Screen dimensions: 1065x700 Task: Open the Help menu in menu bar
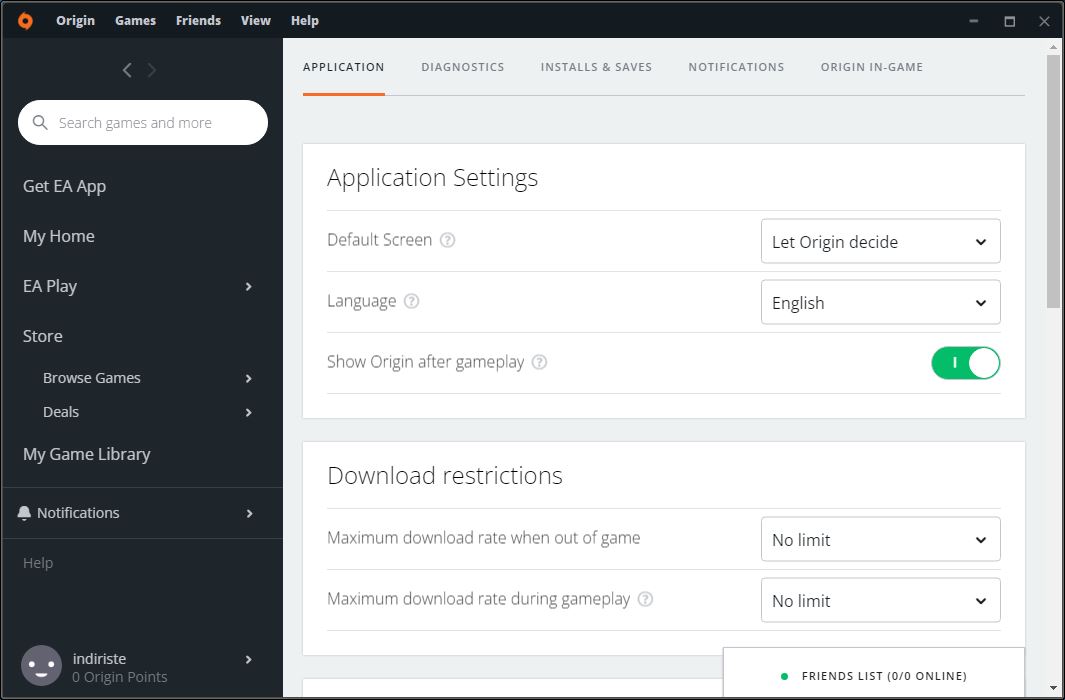click(x=304, y=20)
